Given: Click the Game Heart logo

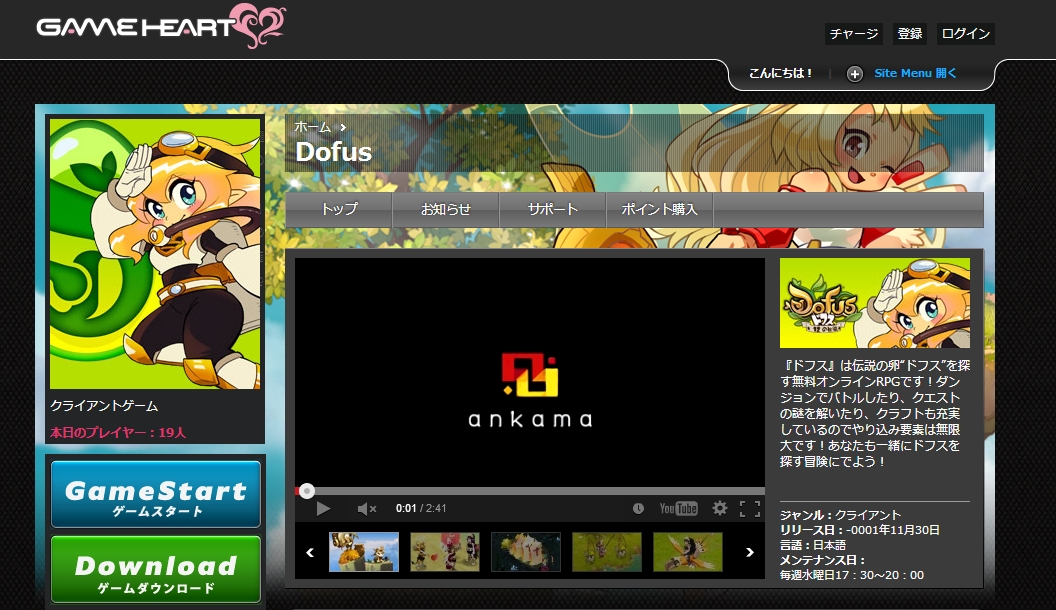Looking at the screenshot, I should click(161, 26).
